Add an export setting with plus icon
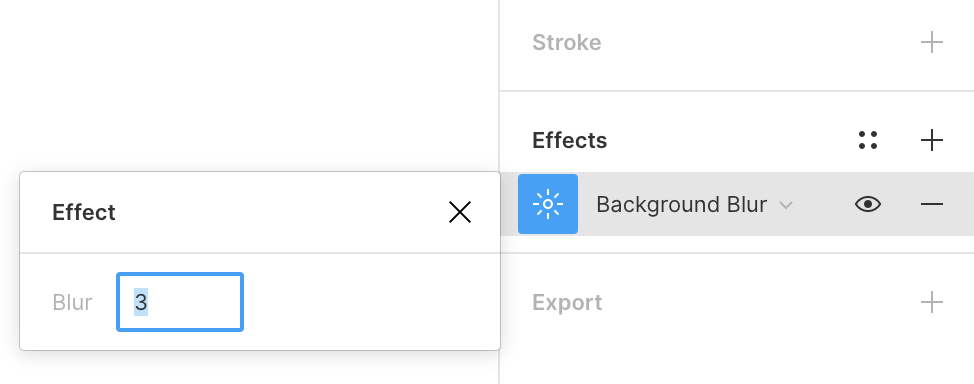 (x=931, y=303)
